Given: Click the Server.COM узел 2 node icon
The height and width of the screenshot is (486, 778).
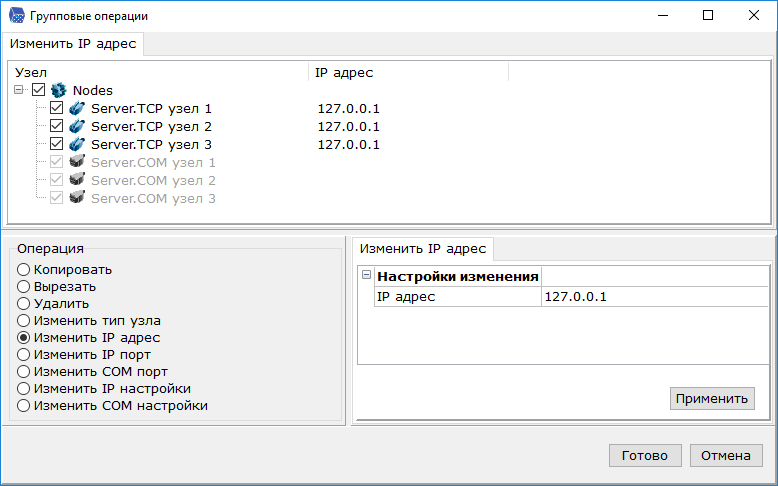Looking at the screenshot, I should point(77,181).
